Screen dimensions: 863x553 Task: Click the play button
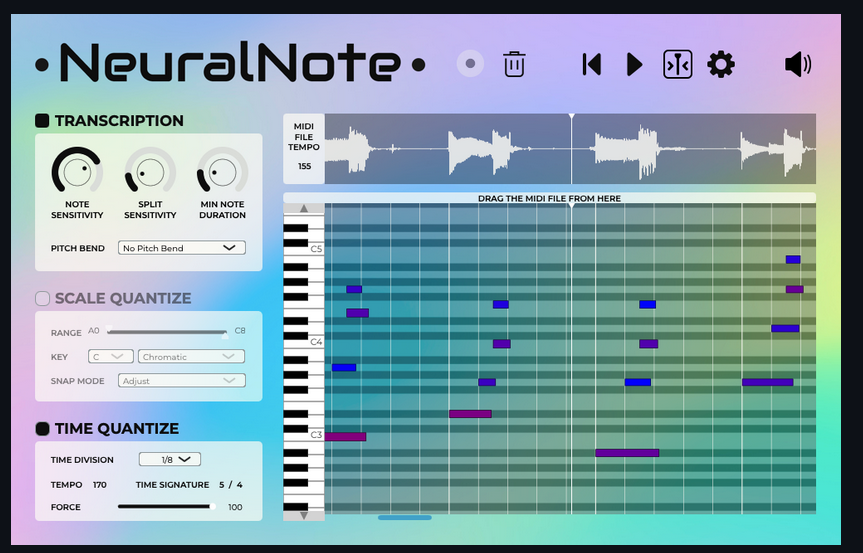pyautogui.click(x=635, y=64)
